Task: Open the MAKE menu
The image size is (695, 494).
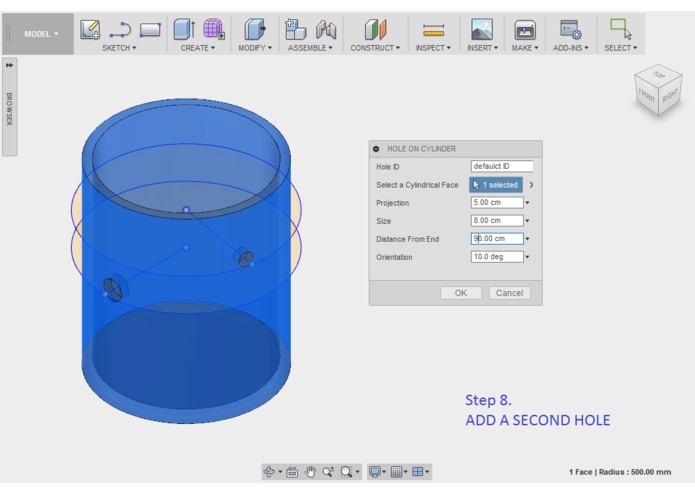Action: (525, 48)
